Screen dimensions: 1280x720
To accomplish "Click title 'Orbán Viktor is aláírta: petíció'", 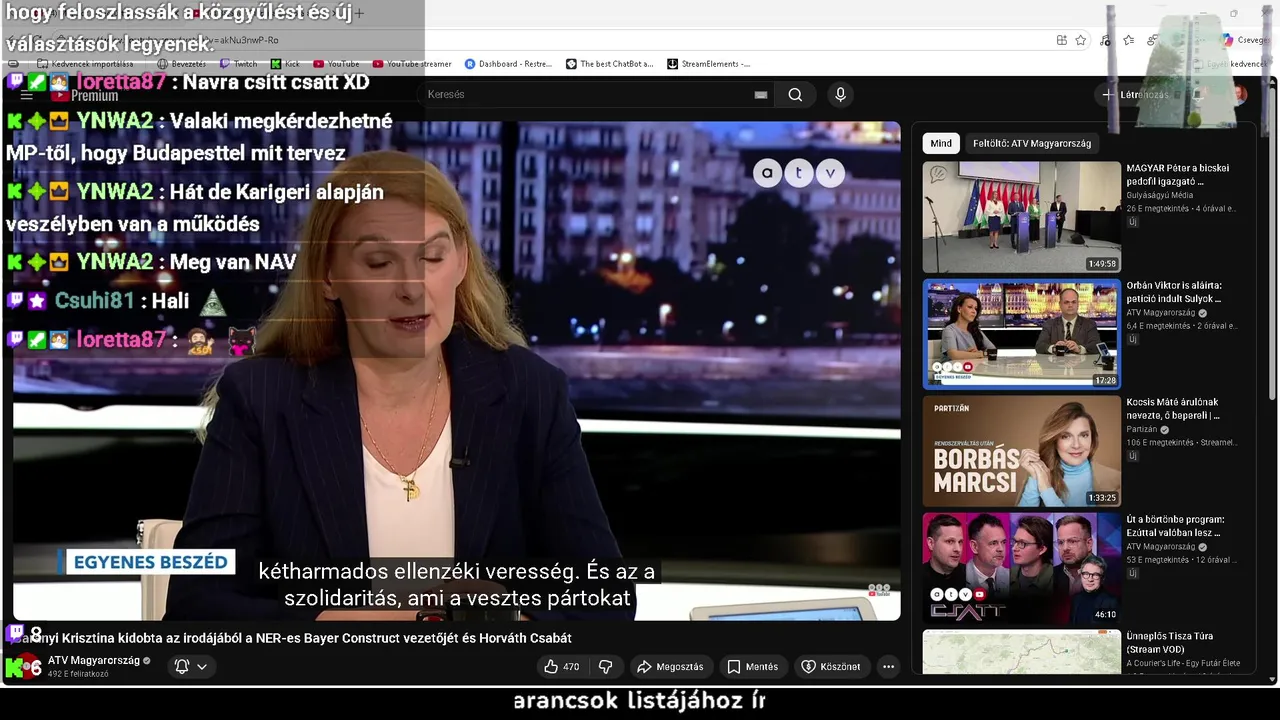I will (1174, 292).
